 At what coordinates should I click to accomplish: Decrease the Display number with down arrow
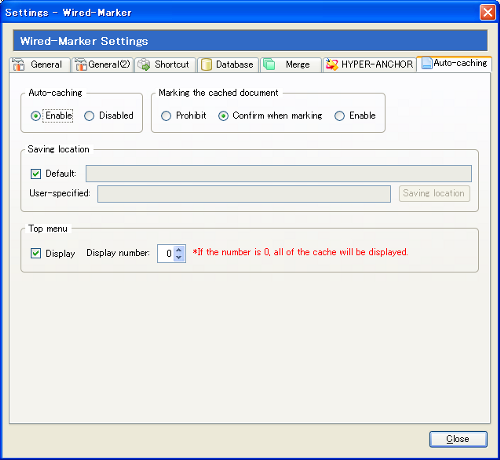pos(179,257)
